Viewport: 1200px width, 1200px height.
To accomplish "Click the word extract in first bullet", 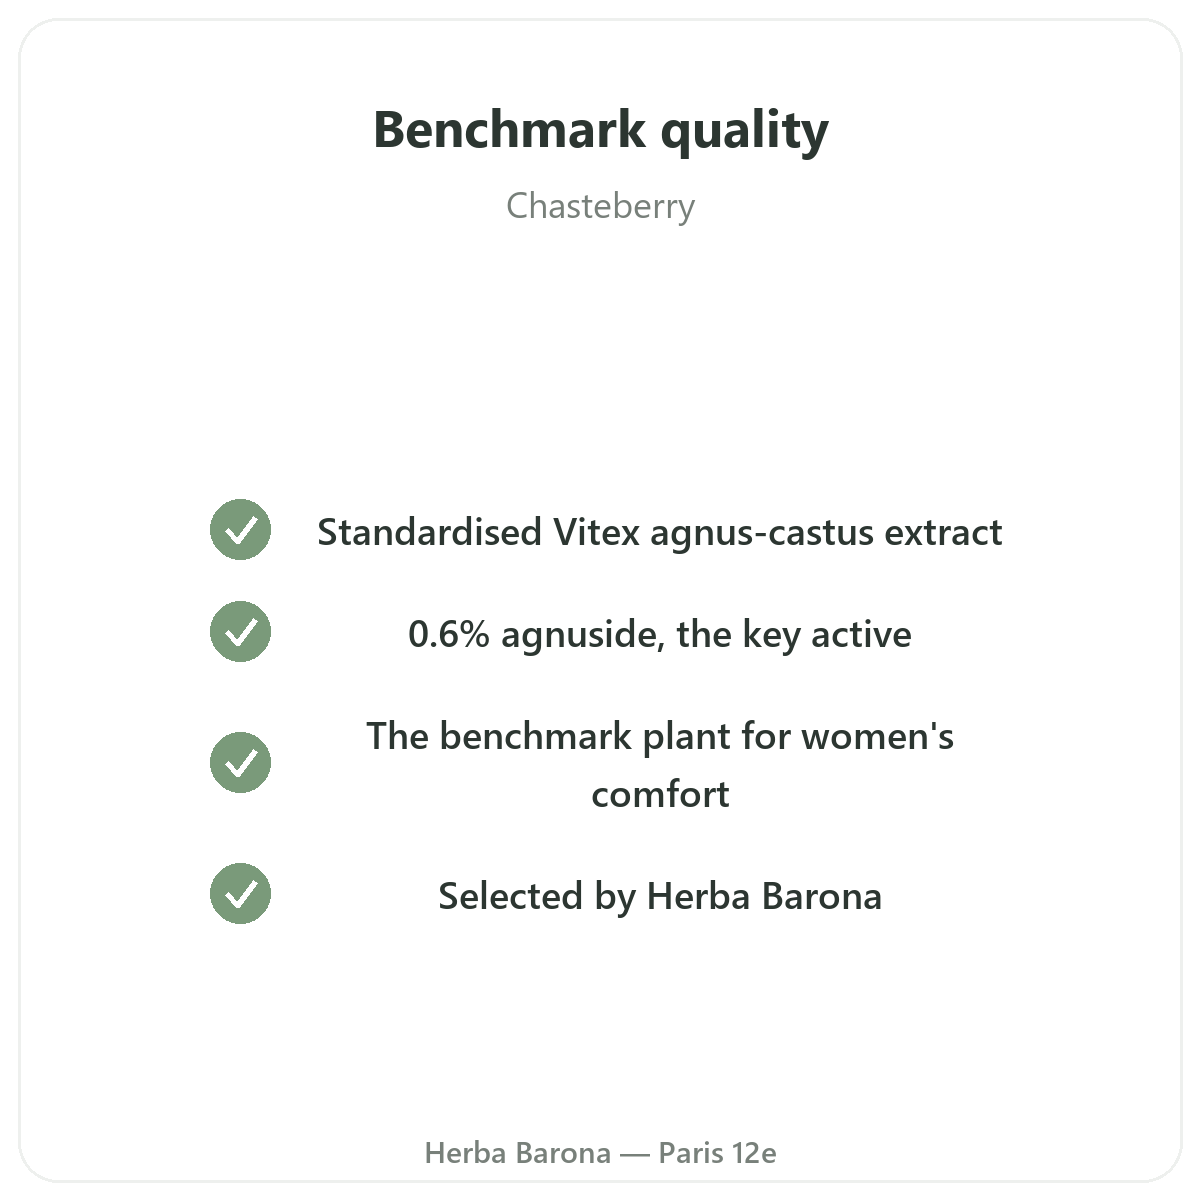I will (943, 532).
